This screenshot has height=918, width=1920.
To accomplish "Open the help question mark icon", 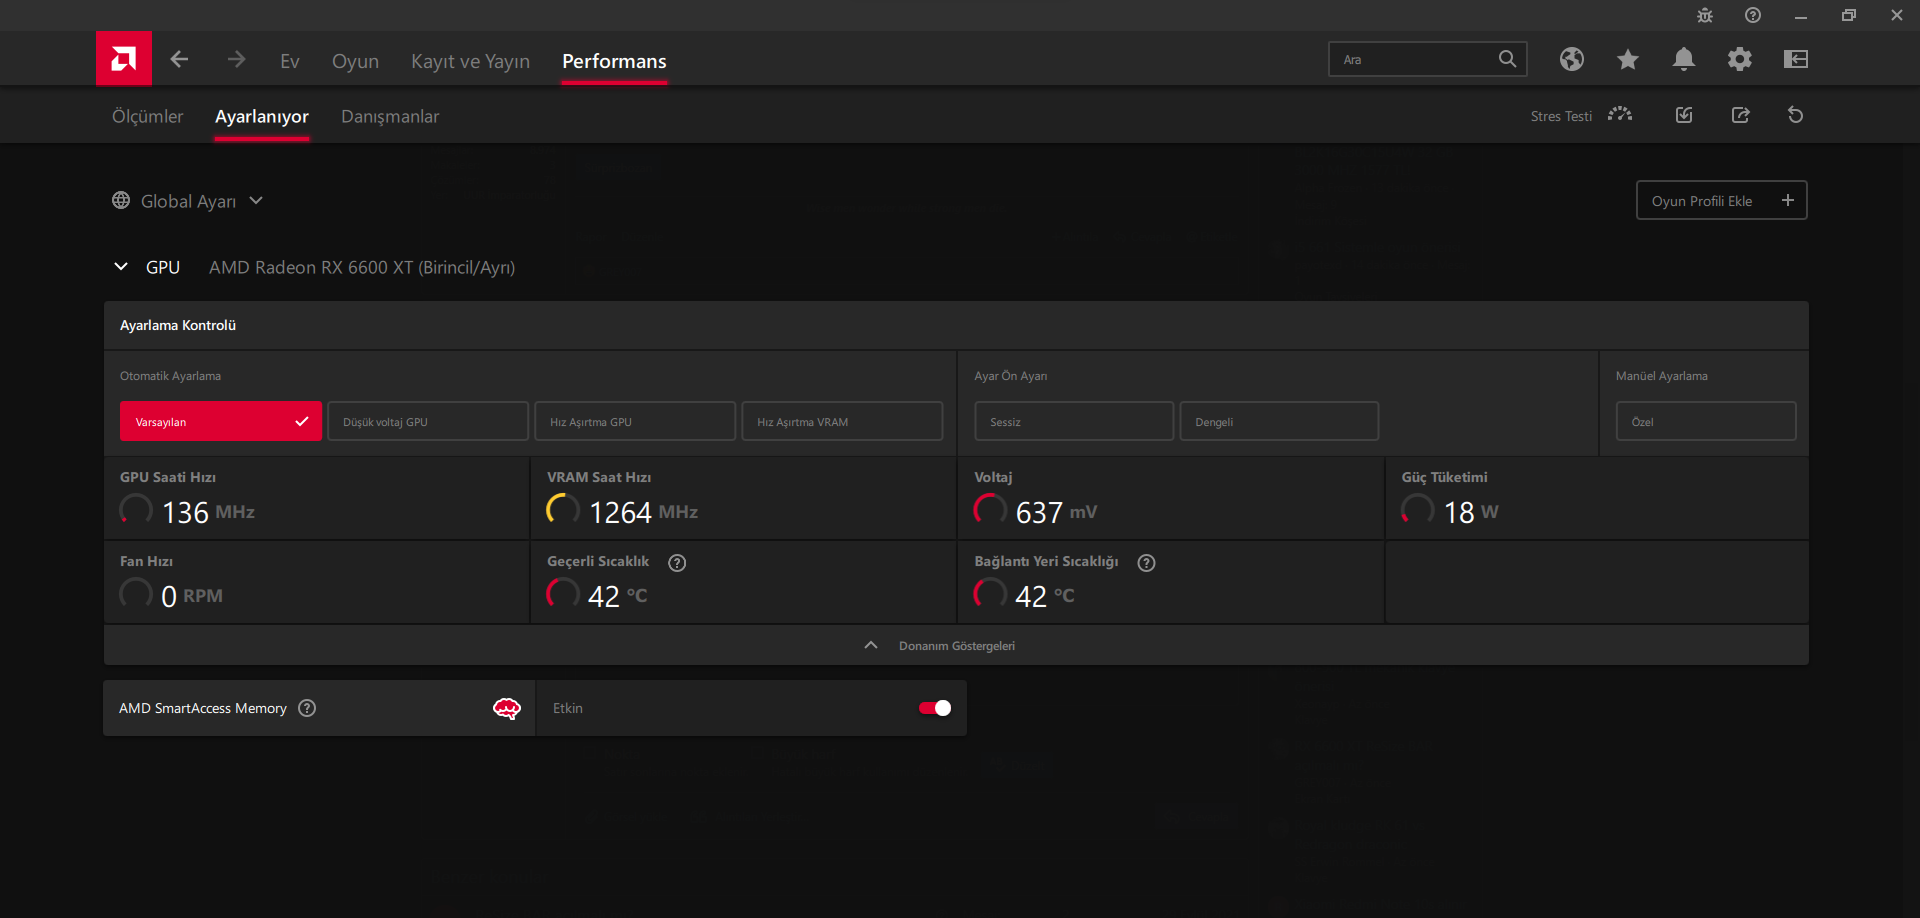I will coord(1753,15).
